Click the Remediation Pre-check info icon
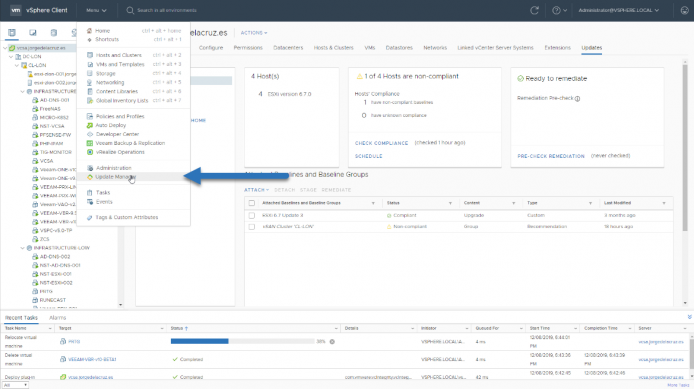 coord(577,99)
